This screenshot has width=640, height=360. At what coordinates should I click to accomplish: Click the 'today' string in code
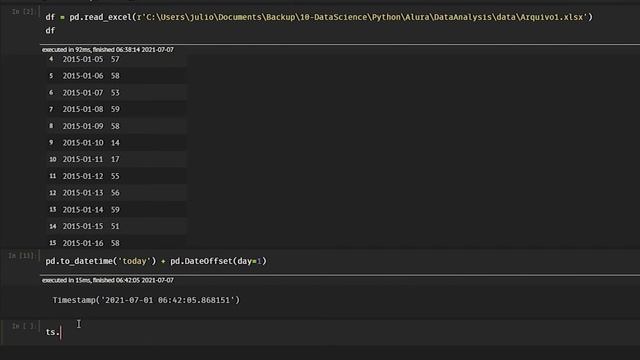(134, 261)
